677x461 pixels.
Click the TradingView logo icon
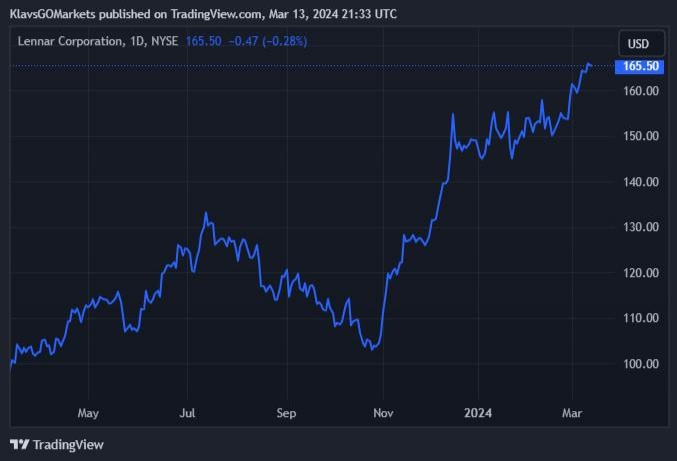coord(19,444)
